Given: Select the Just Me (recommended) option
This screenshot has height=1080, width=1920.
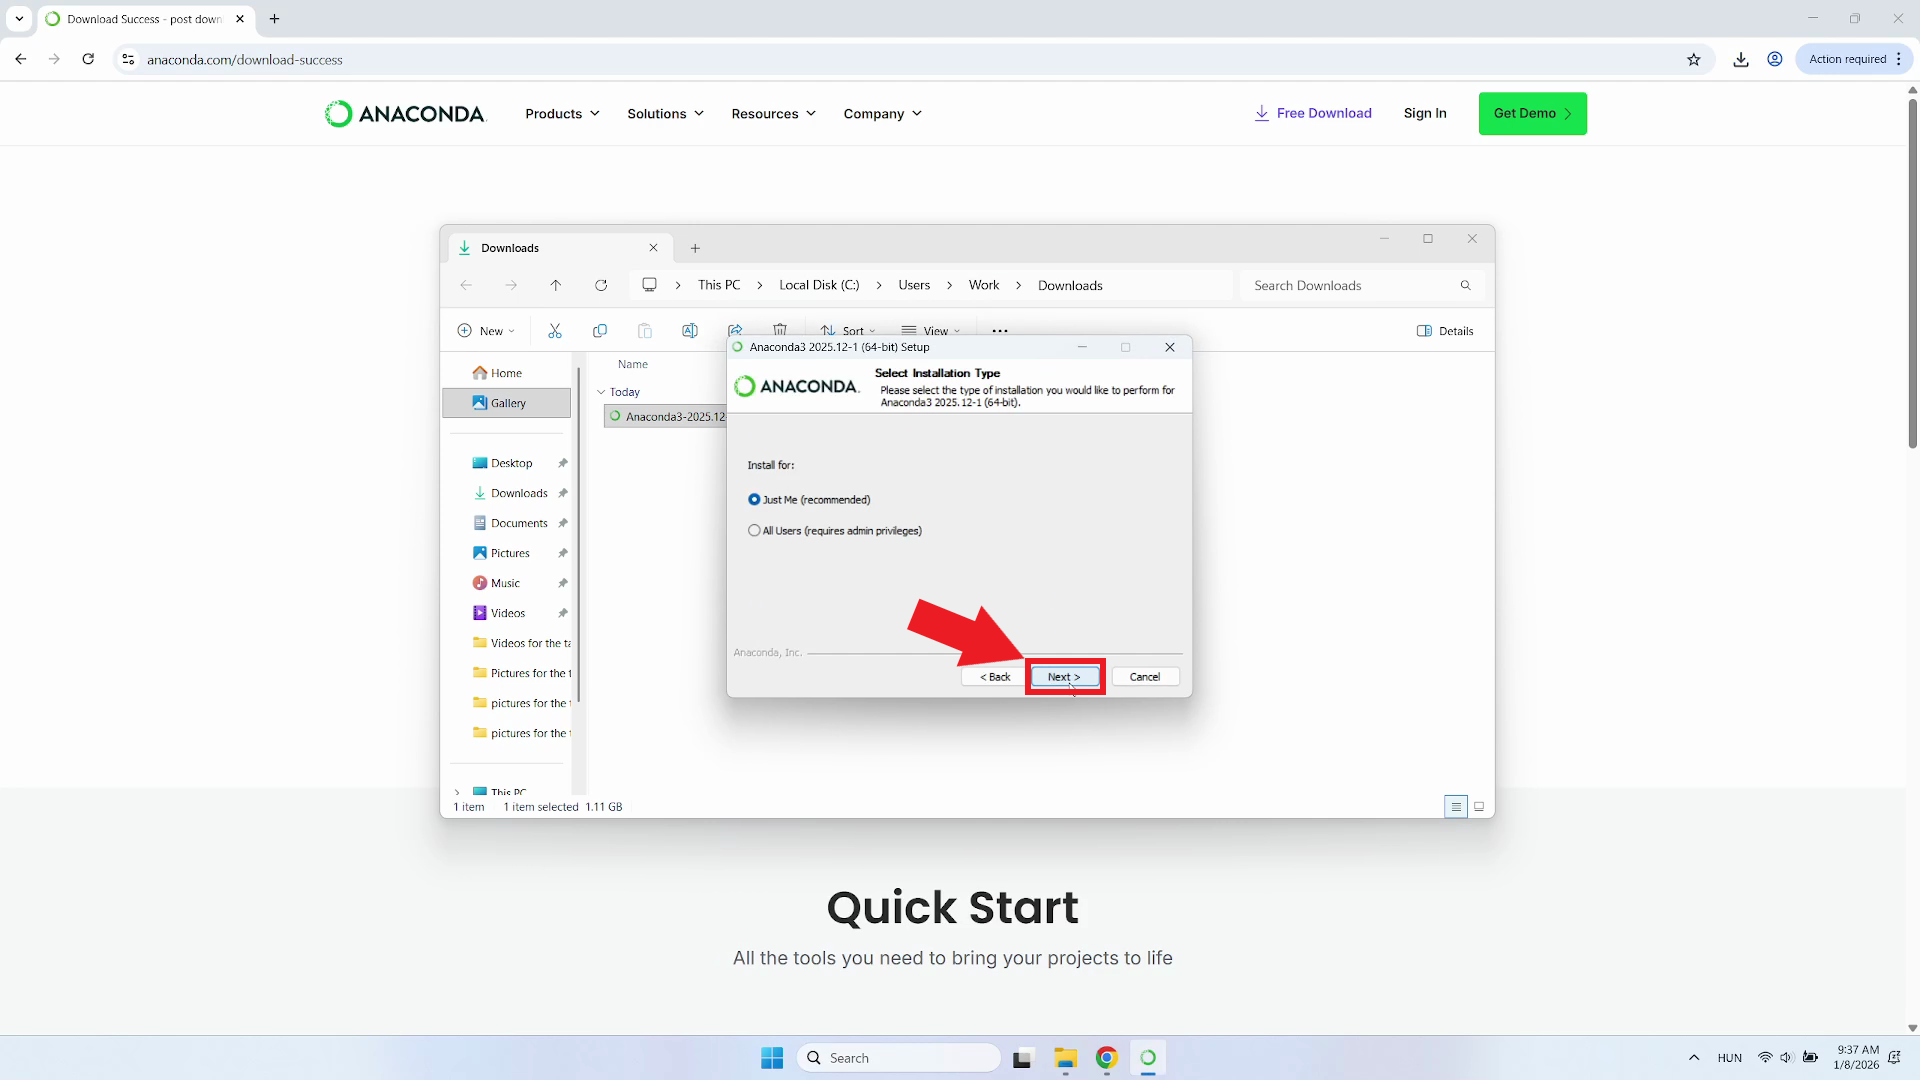Looking at the screenshot, I should click(754, 499).
